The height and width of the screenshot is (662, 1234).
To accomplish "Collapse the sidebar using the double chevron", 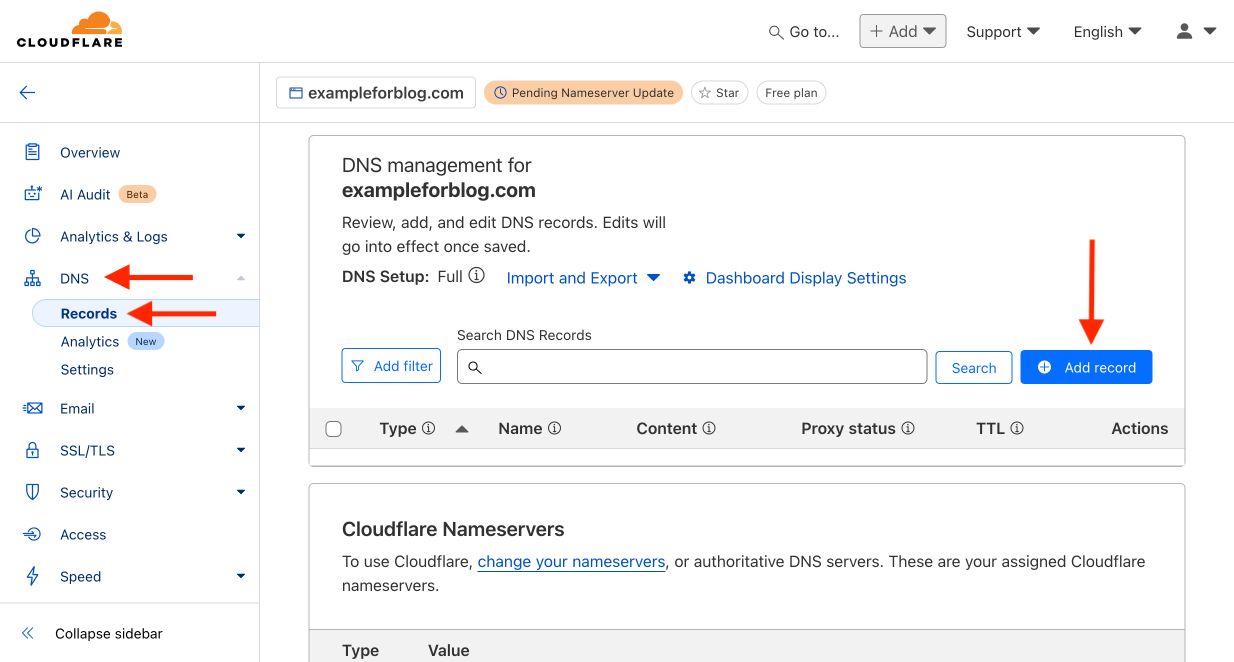I will pyautogui.click(x=28, y=633).
